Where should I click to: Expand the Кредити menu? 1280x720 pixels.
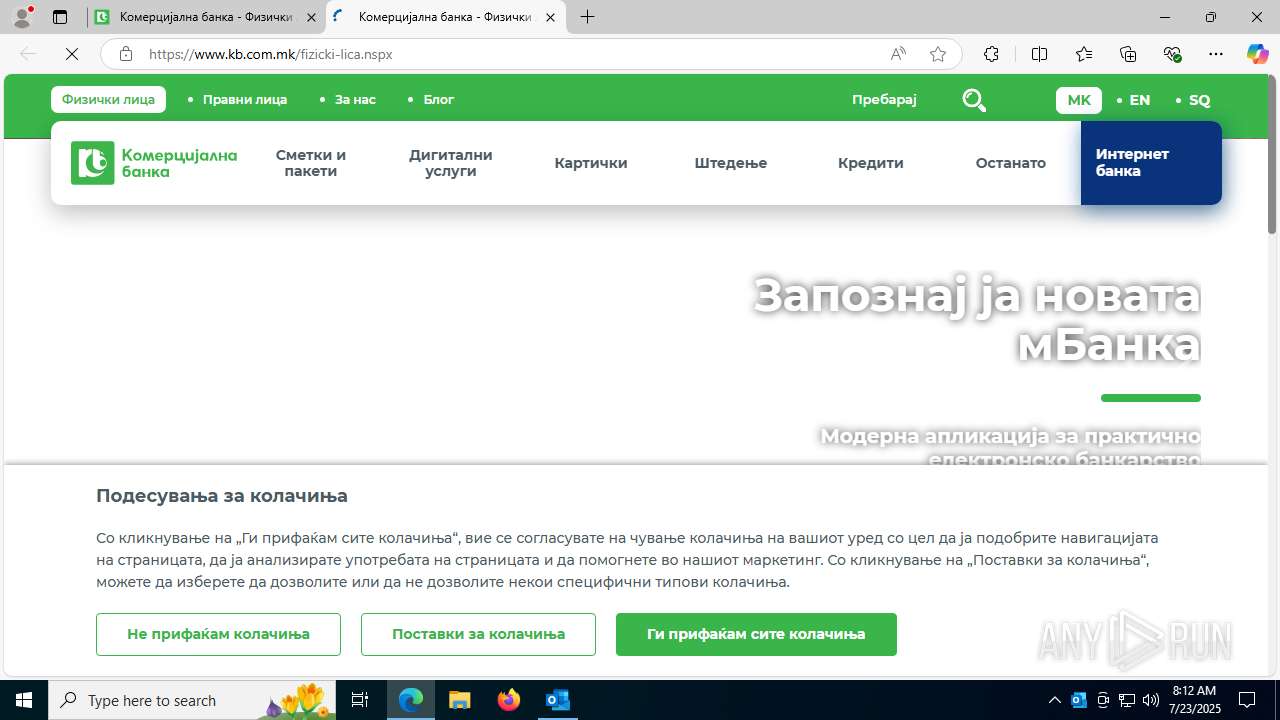[x=871, y=163]
